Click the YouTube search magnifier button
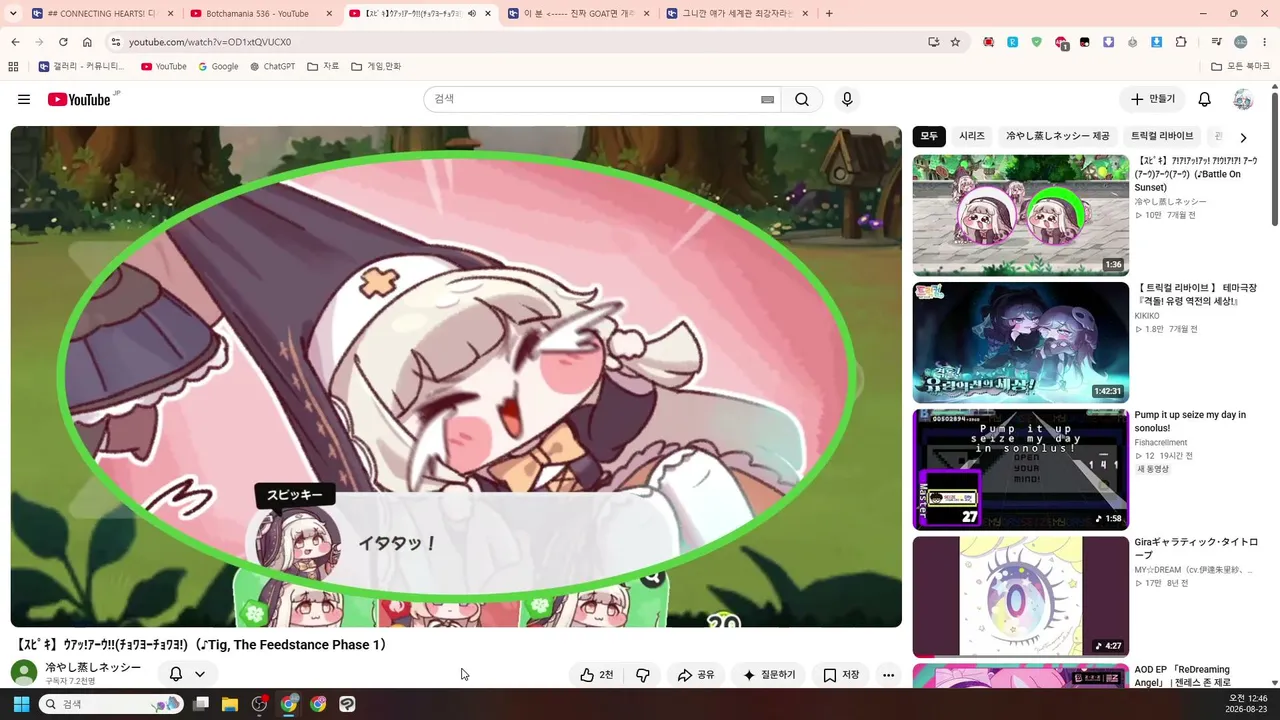 click(802, 99)
